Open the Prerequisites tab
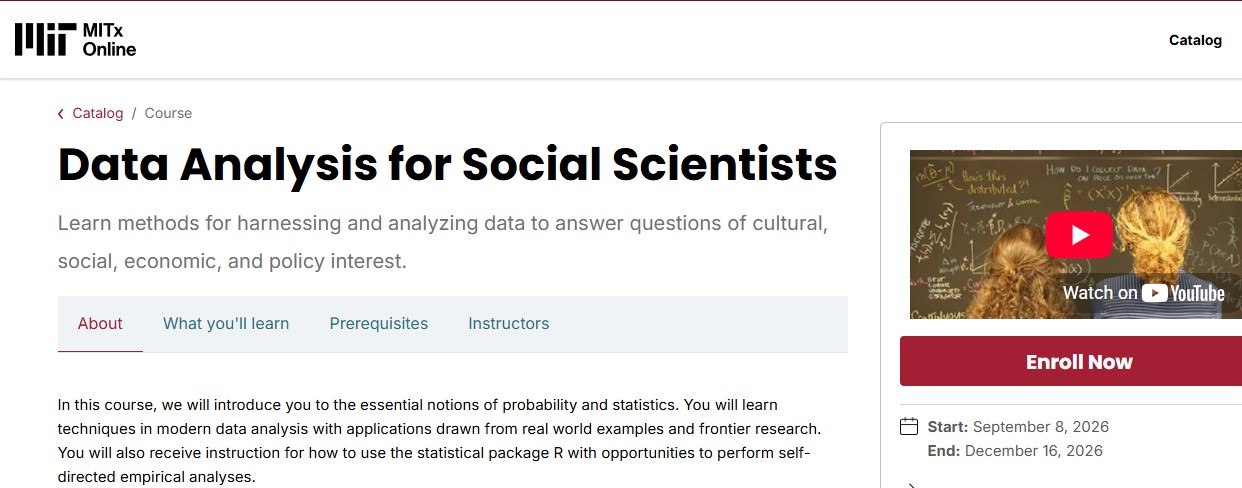1242x488 pixels. point(379,324)
